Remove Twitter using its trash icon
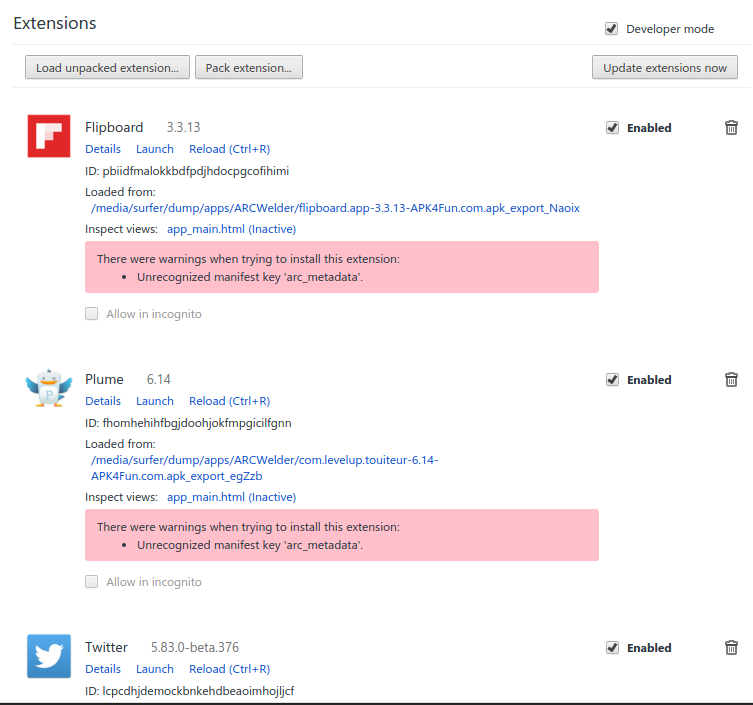The image size is (753, 705). [x=731, y=647]
